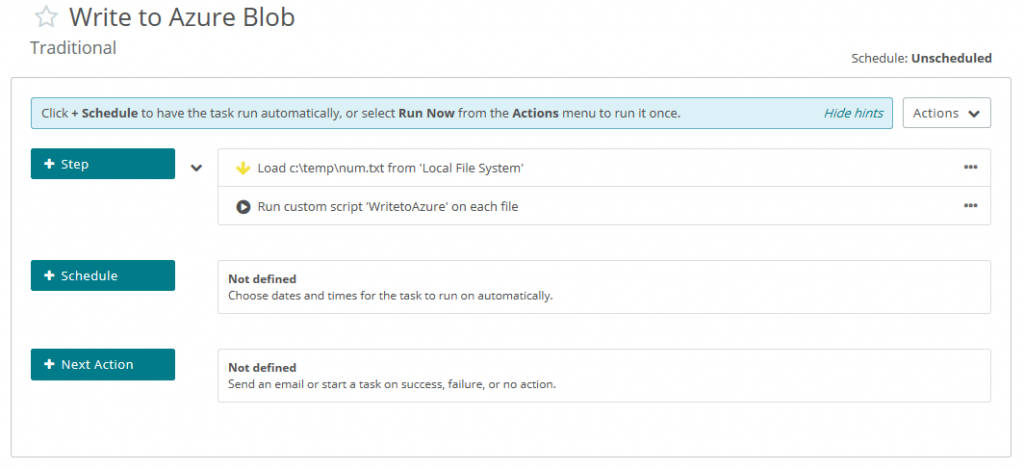
Task: Hide the hints banner via Hide hints
Action: 853,113
